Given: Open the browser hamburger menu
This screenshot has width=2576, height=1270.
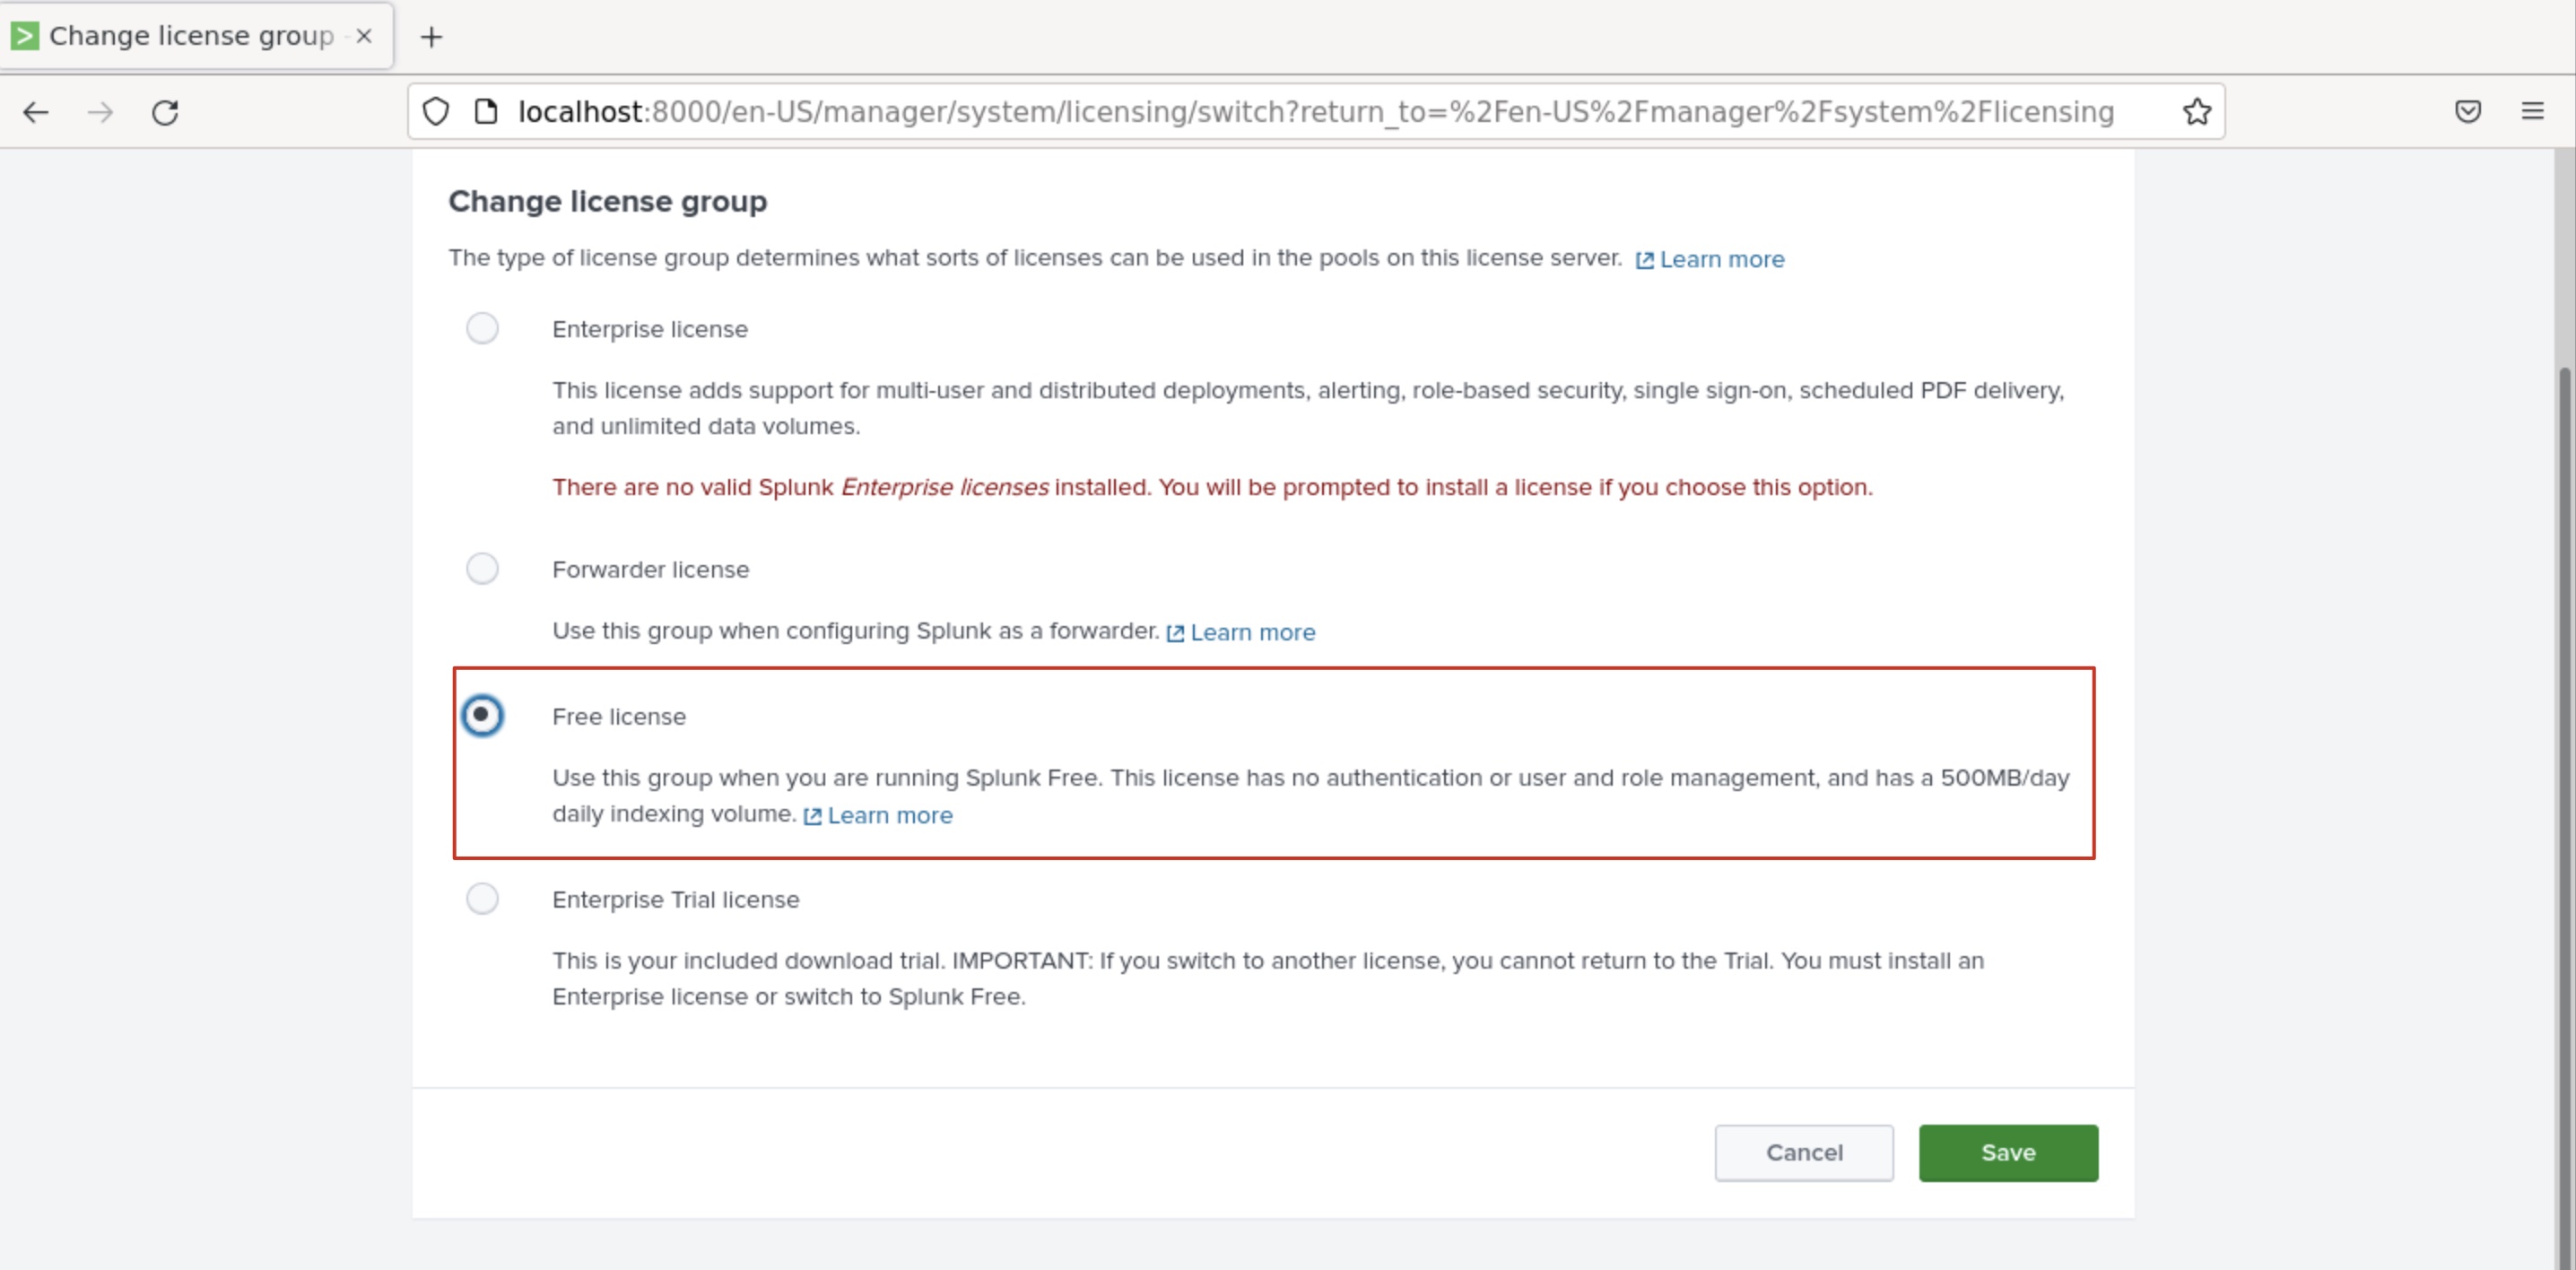Looking at the screenshot, I should (2532, 112).
